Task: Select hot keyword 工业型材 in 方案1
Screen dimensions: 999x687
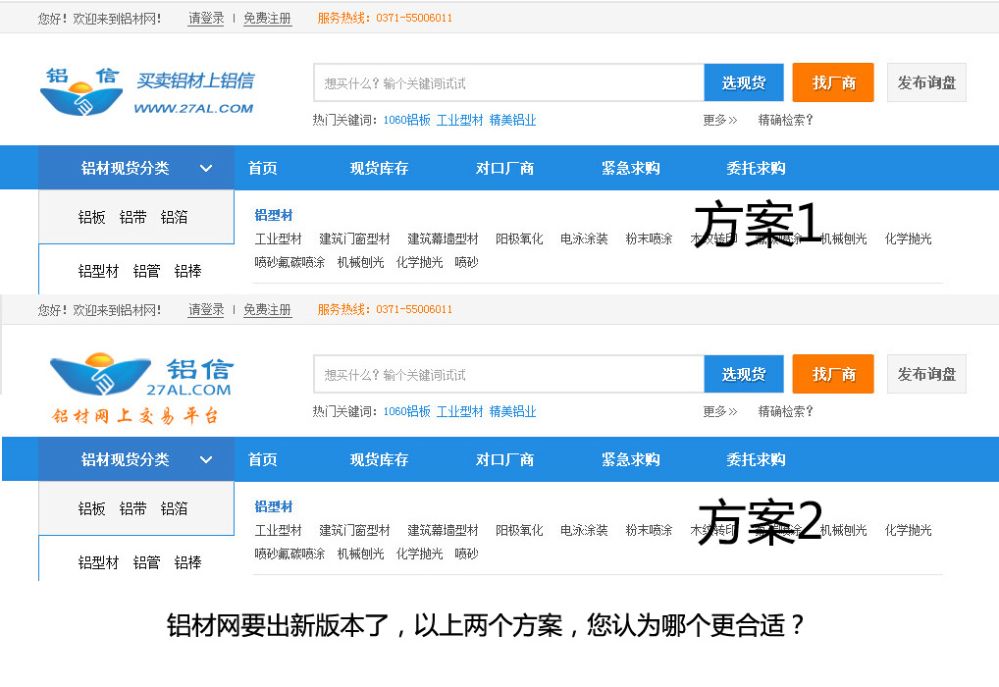Action: (460, 120)
